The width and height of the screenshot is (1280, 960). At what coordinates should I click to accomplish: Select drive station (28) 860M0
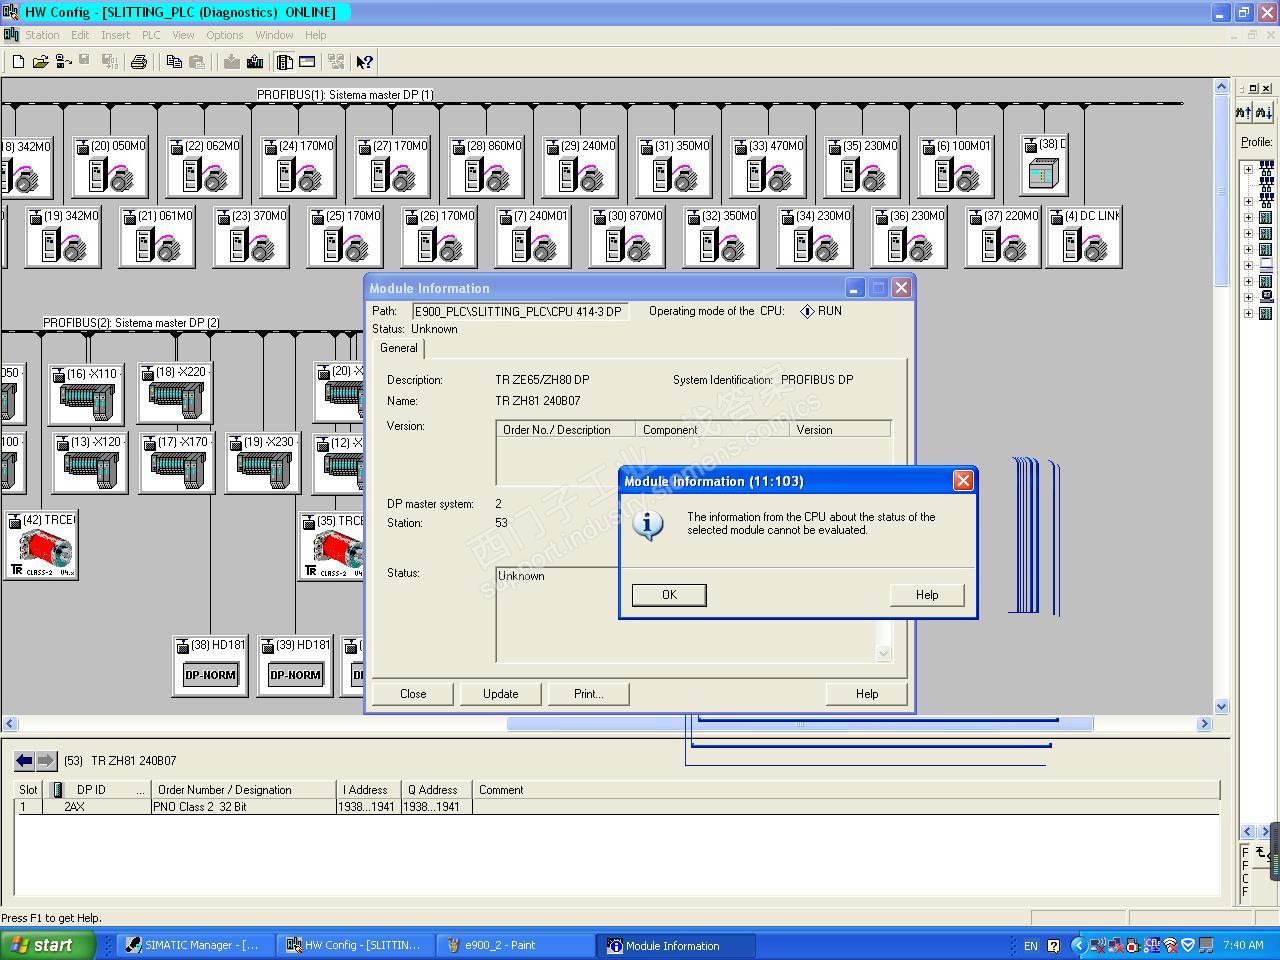pos(486,166)
